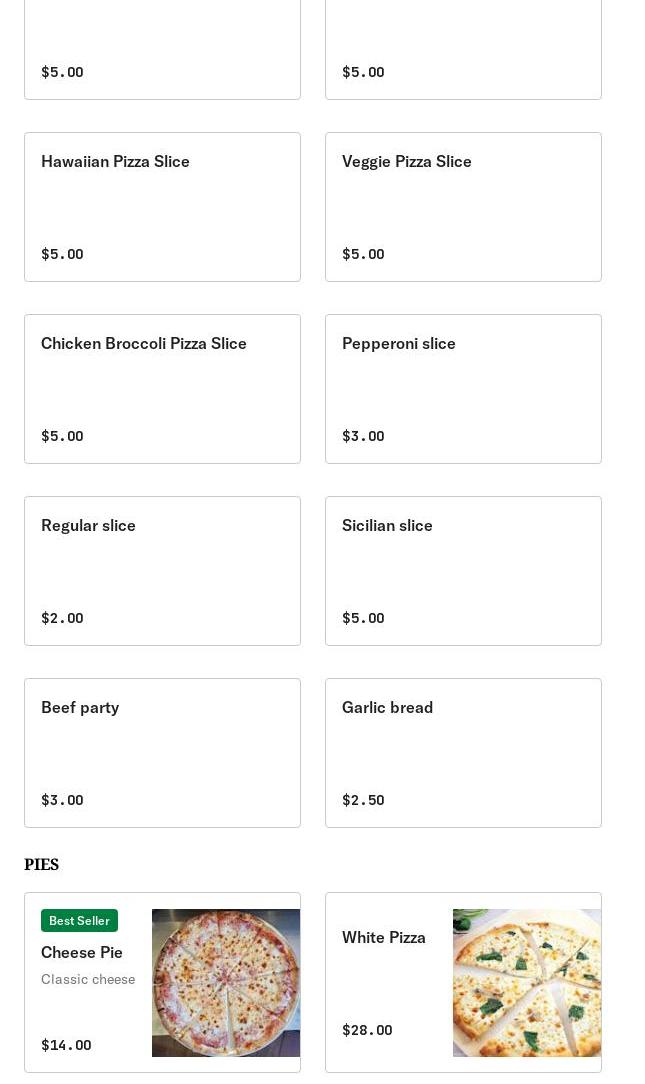Click the $3.00 Pepperoni slice price
Image resolution: width=645 pixels, height=1084 pixels.
pos(363,436)
